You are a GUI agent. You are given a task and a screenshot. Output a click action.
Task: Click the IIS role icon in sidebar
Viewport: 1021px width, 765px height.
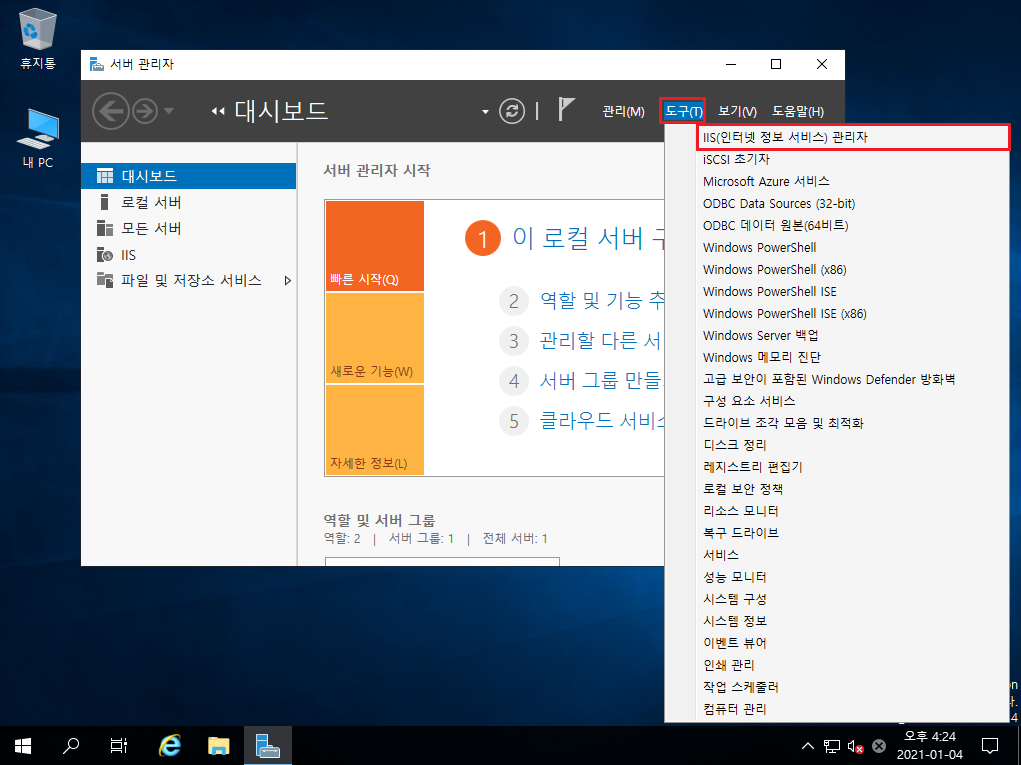coord(104,255)
